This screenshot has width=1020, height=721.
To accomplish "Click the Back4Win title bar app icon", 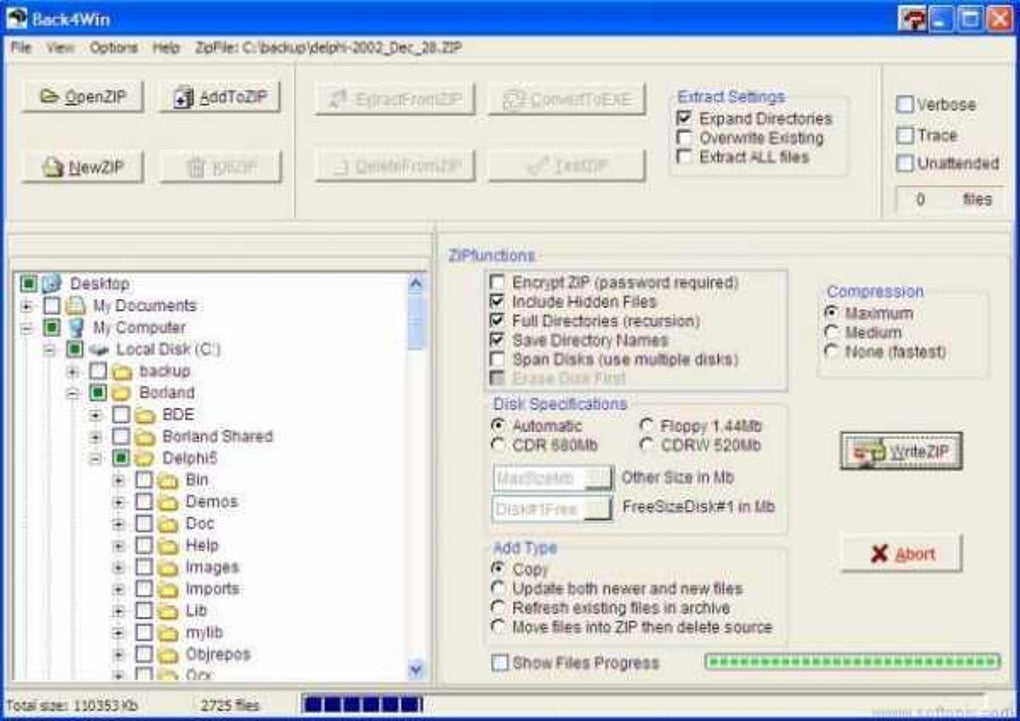I will pyautogui.click(x=16, y=18).
